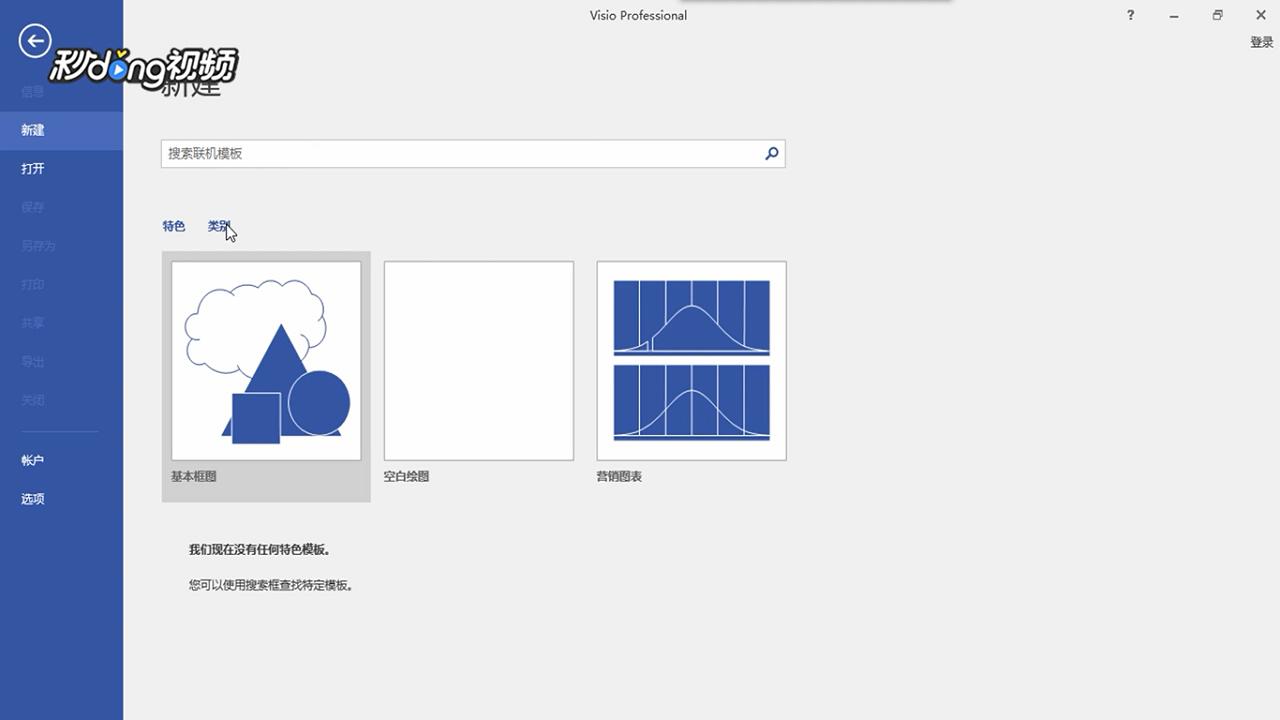This screenshot has width=1280, height=720.
Task: Choose 另存为 in the sidebar
Action: coord(38,246)
